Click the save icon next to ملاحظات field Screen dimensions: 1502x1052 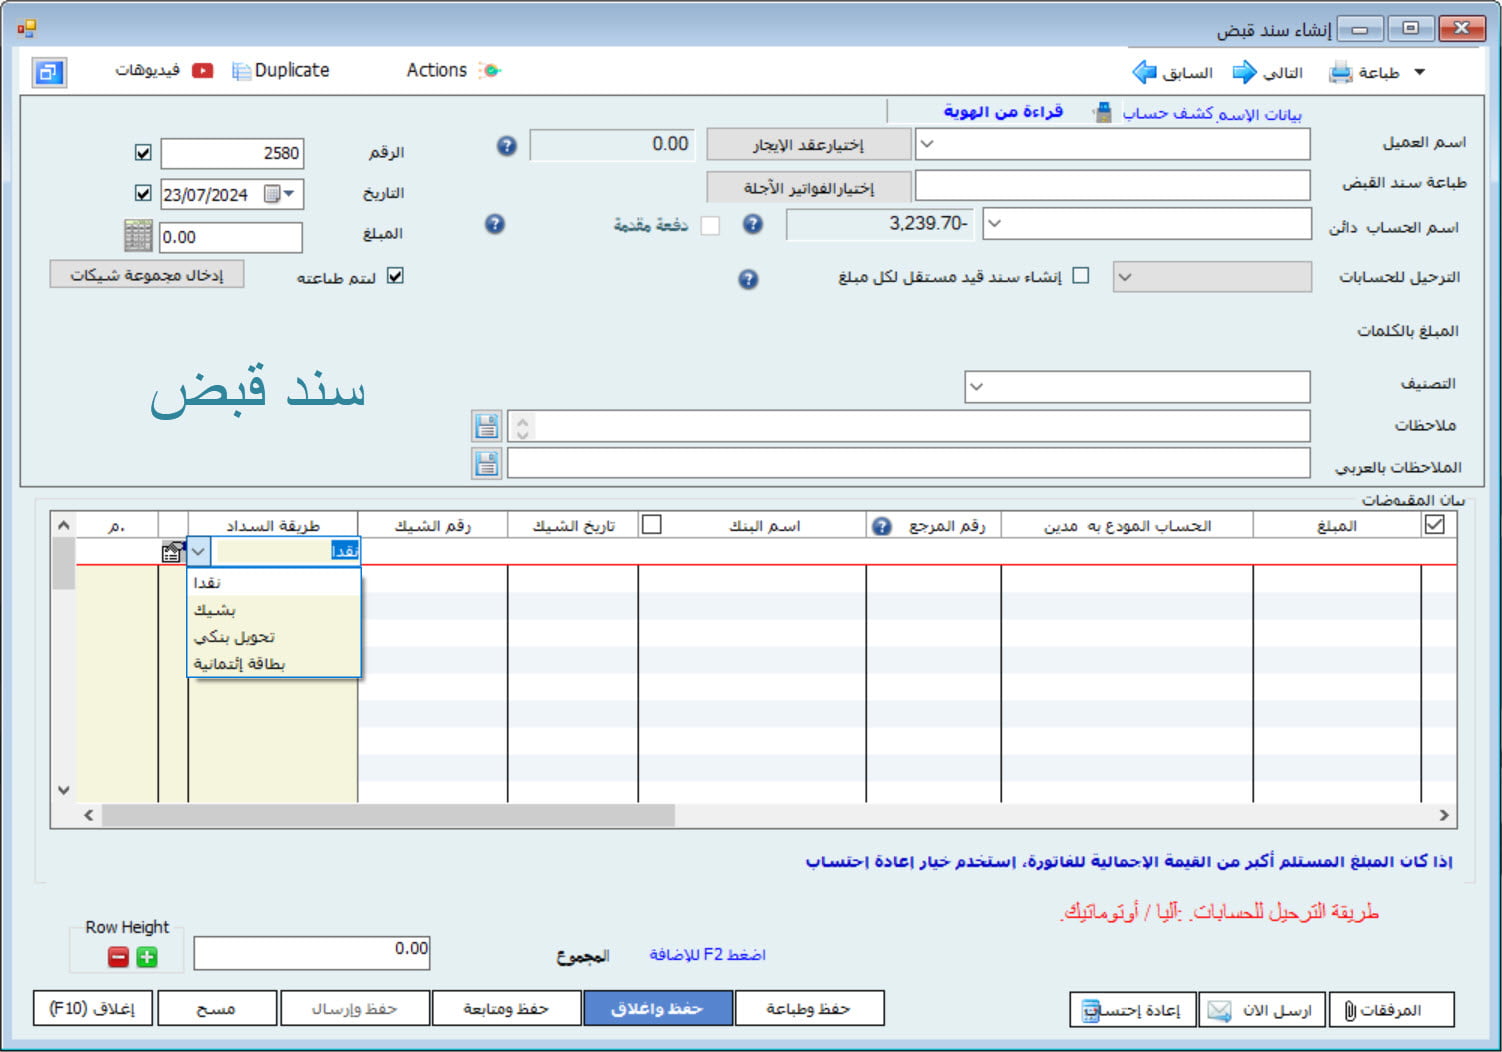(x=487, y=426)
